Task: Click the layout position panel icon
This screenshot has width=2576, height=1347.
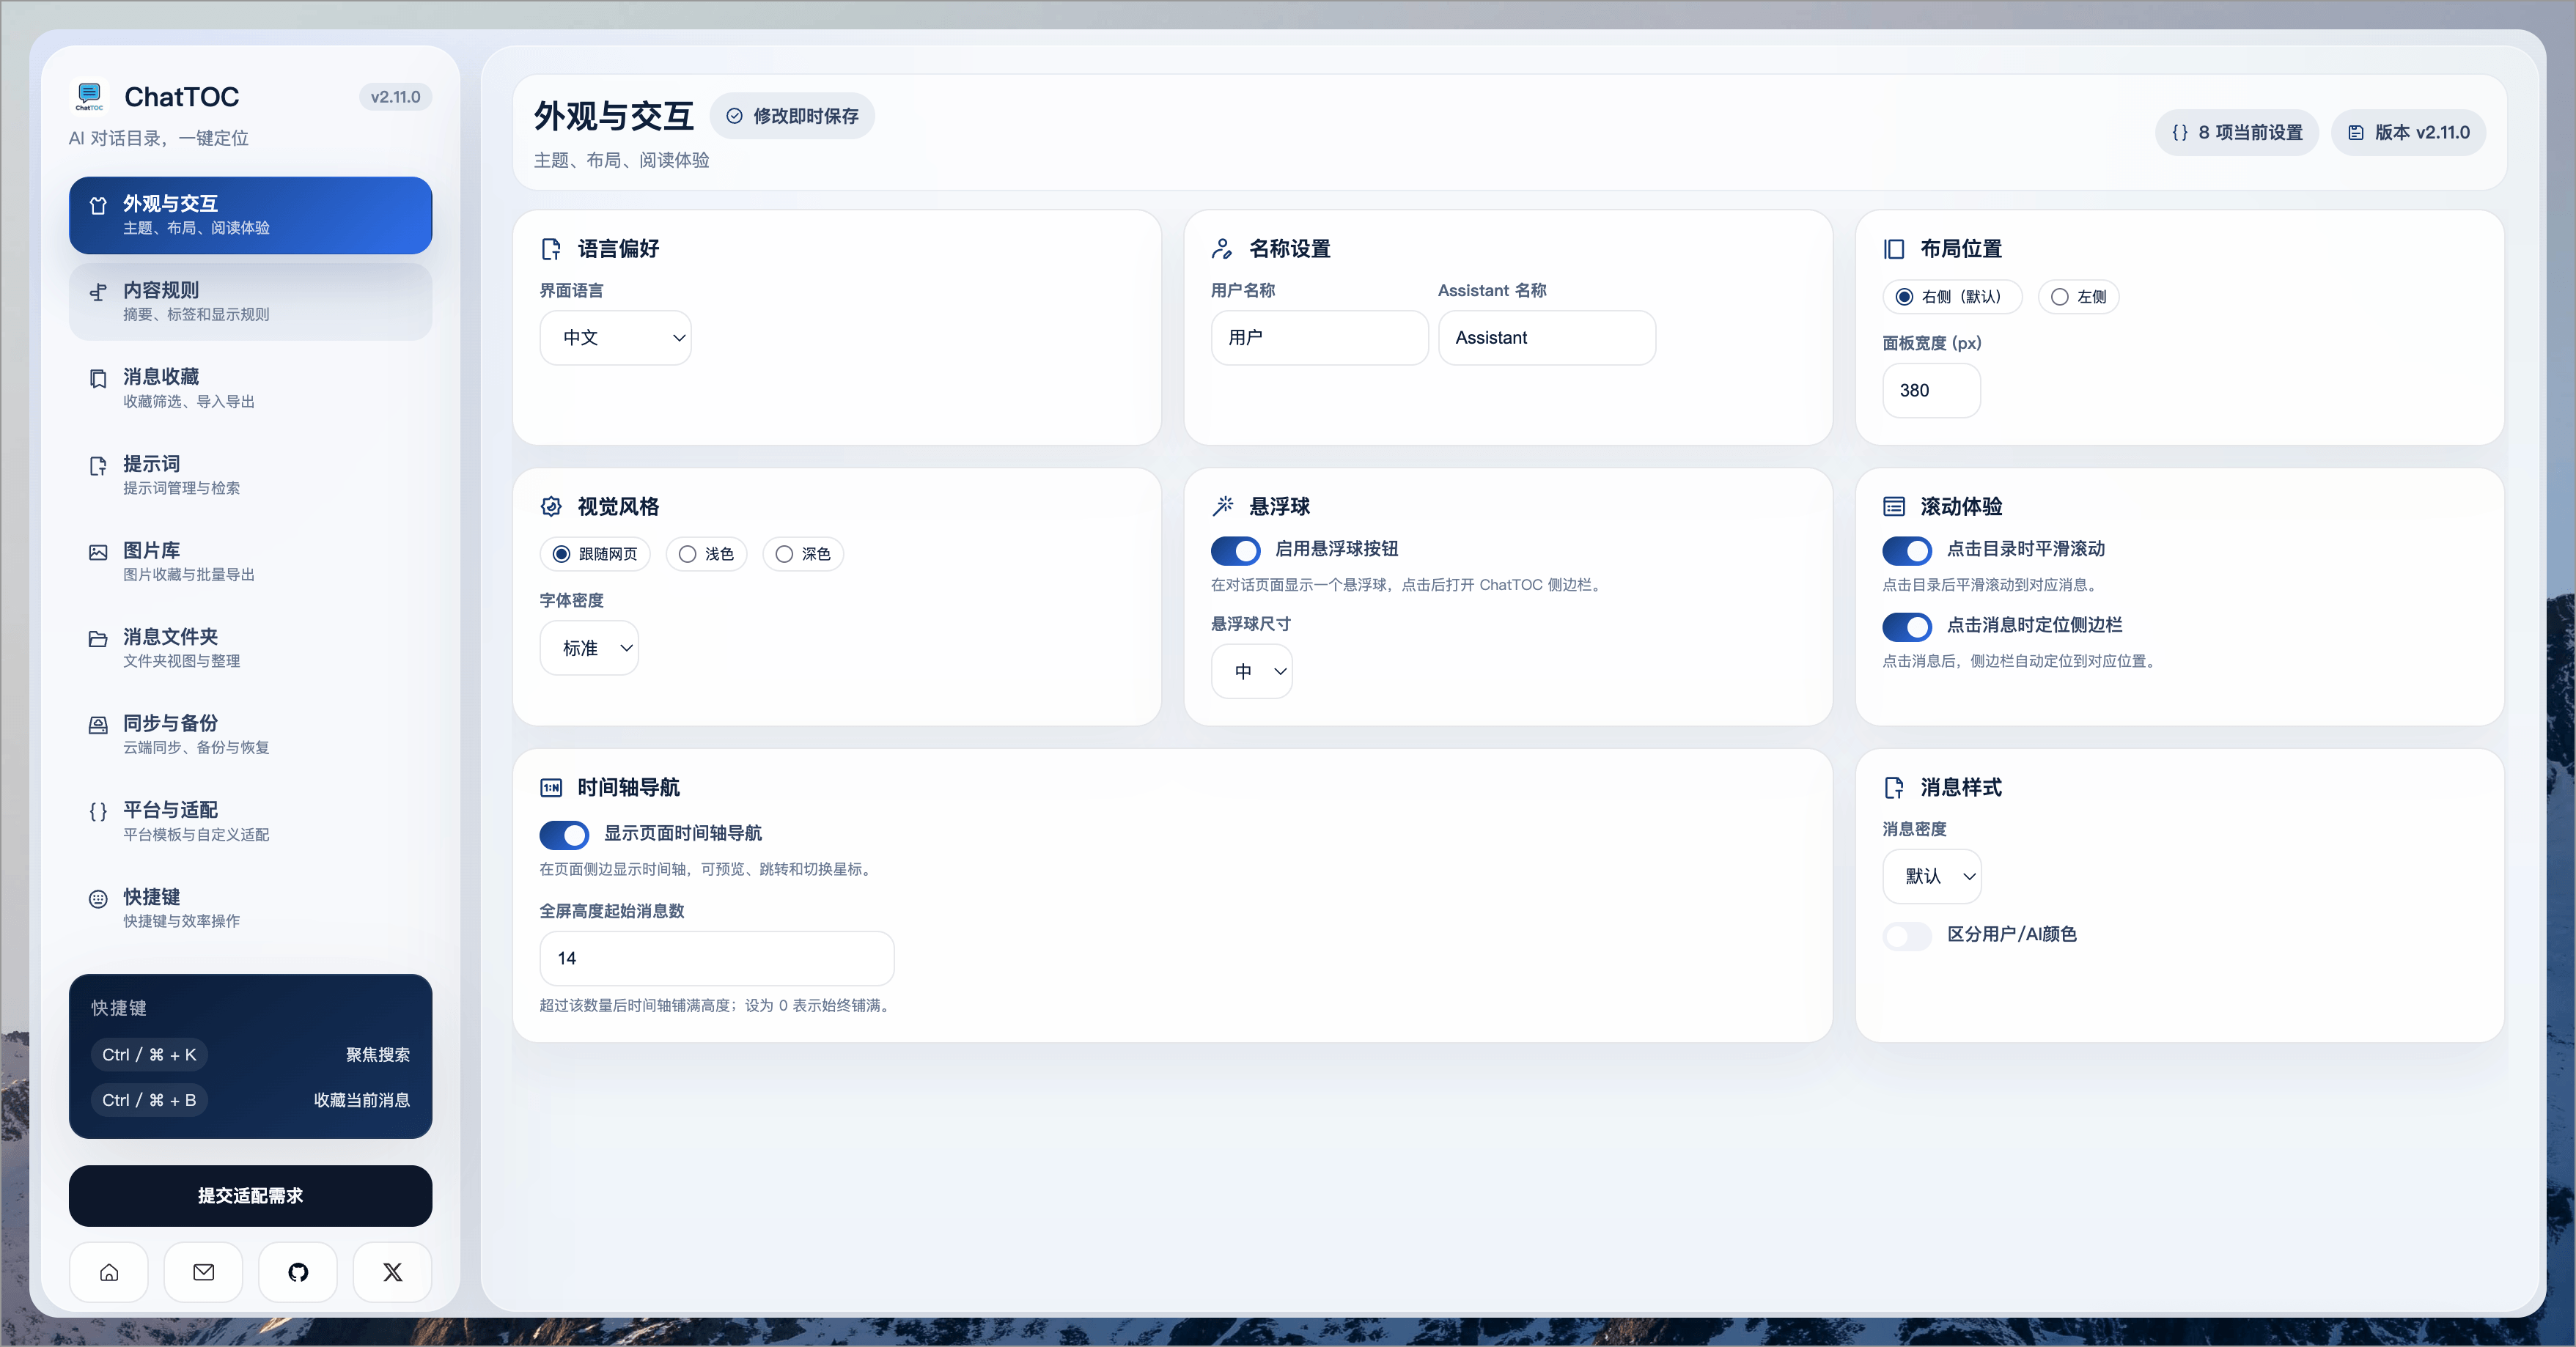Action: 1894,249
